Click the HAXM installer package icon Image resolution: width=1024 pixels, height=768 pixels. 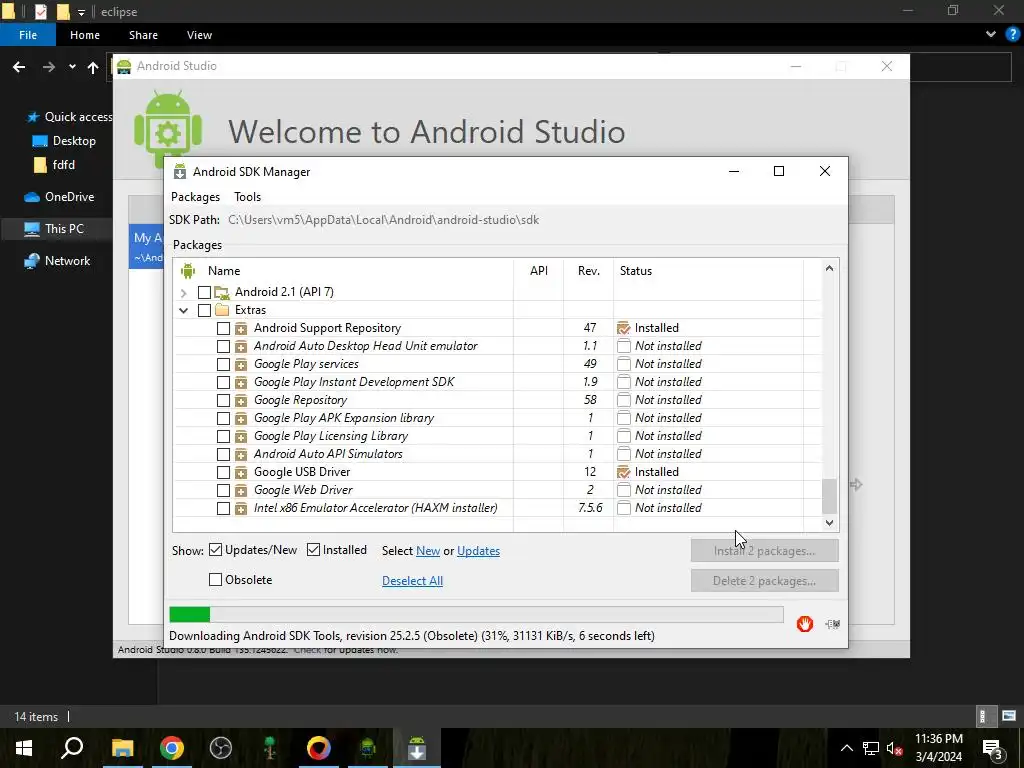coord(241,508)
